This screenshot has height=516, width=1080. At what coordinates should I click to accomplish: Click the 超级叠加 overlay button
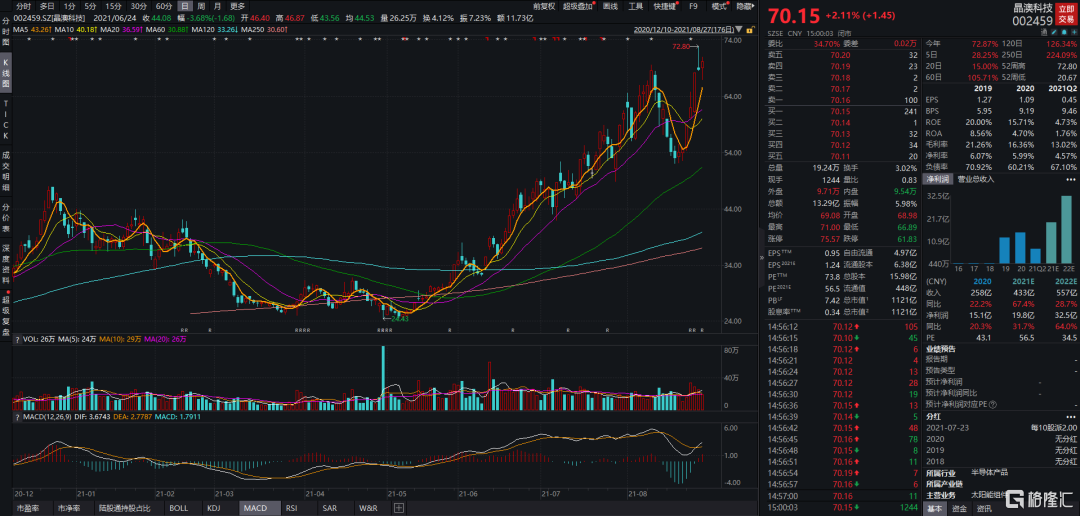(x=578, y=6)
